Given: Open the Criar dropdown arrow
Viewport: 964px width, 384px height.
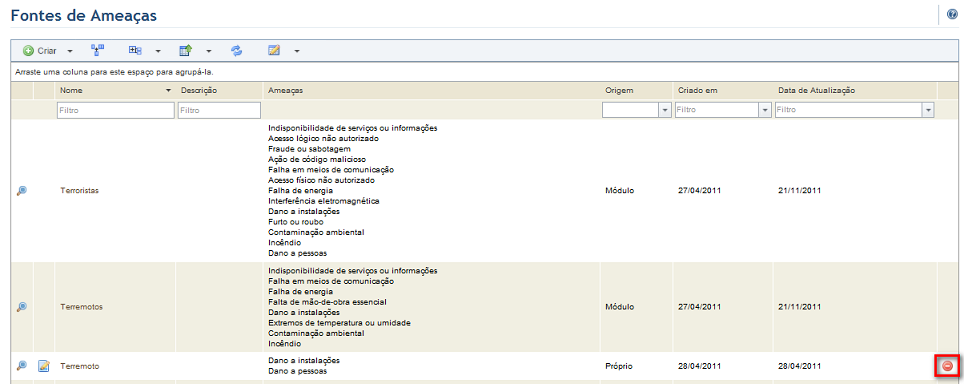Looking at the screenshot, I should point(69,51).
